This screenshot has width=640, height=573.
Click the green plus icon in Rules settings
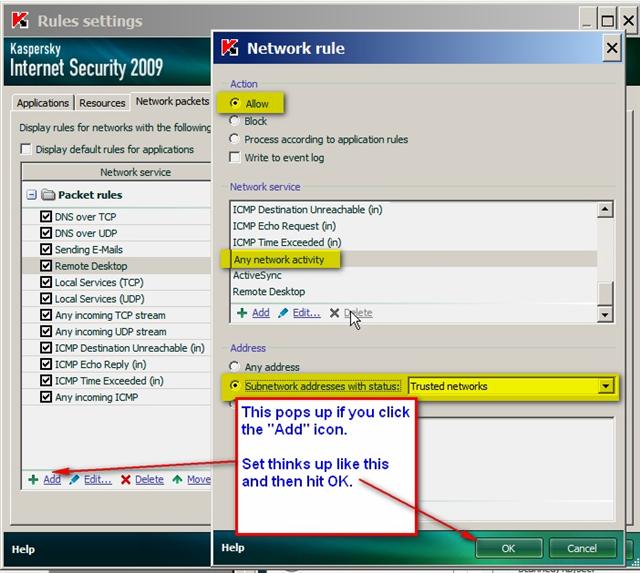[x=33, y=479]
